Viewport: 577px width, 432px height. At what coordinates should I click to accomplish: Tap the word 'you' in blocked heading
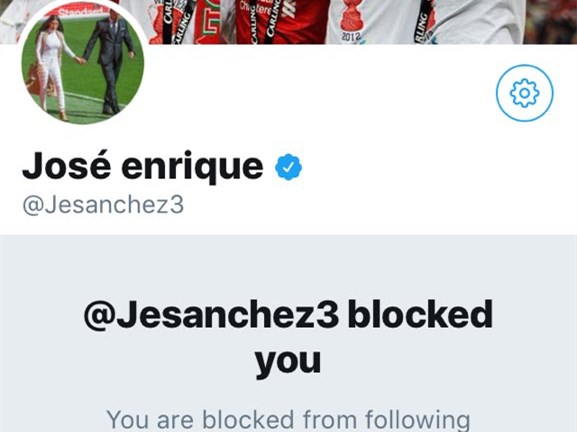click(288, 362)
